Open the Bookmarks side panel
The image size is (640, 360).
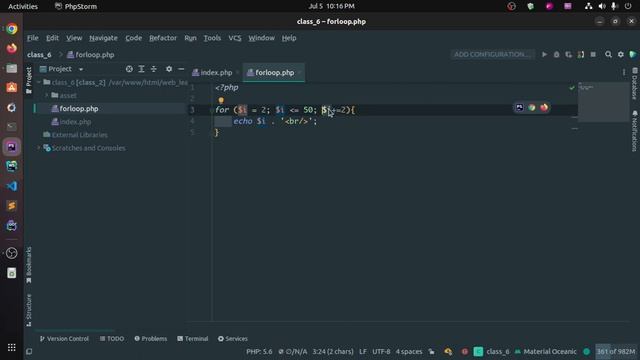pyautogui.click(x=29, y=265)
